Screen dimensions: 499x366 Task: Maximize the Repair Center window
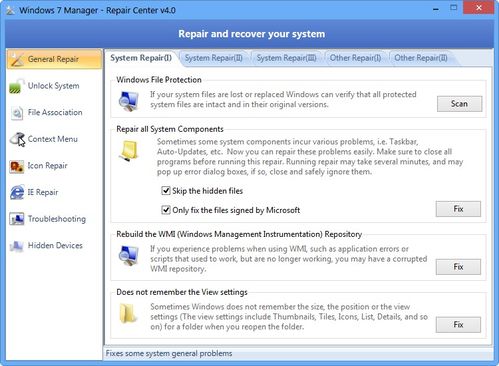pos(454,8)
